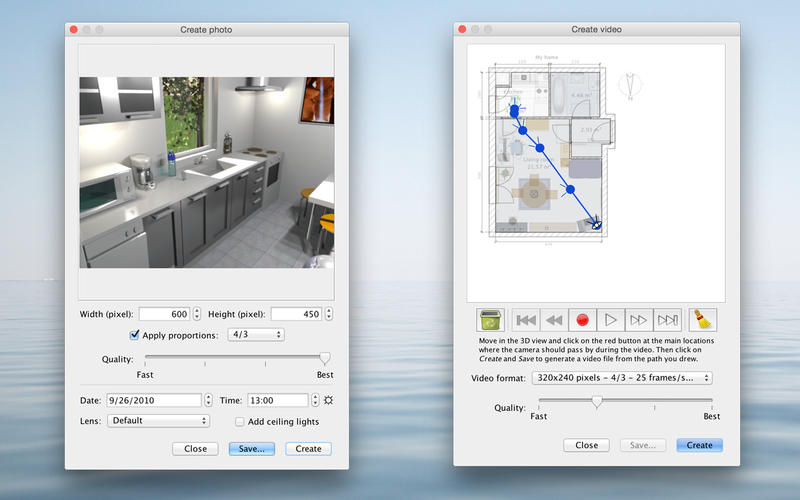Click the rewind playback button
Screen dimensions: 800x500
[553, 320]
